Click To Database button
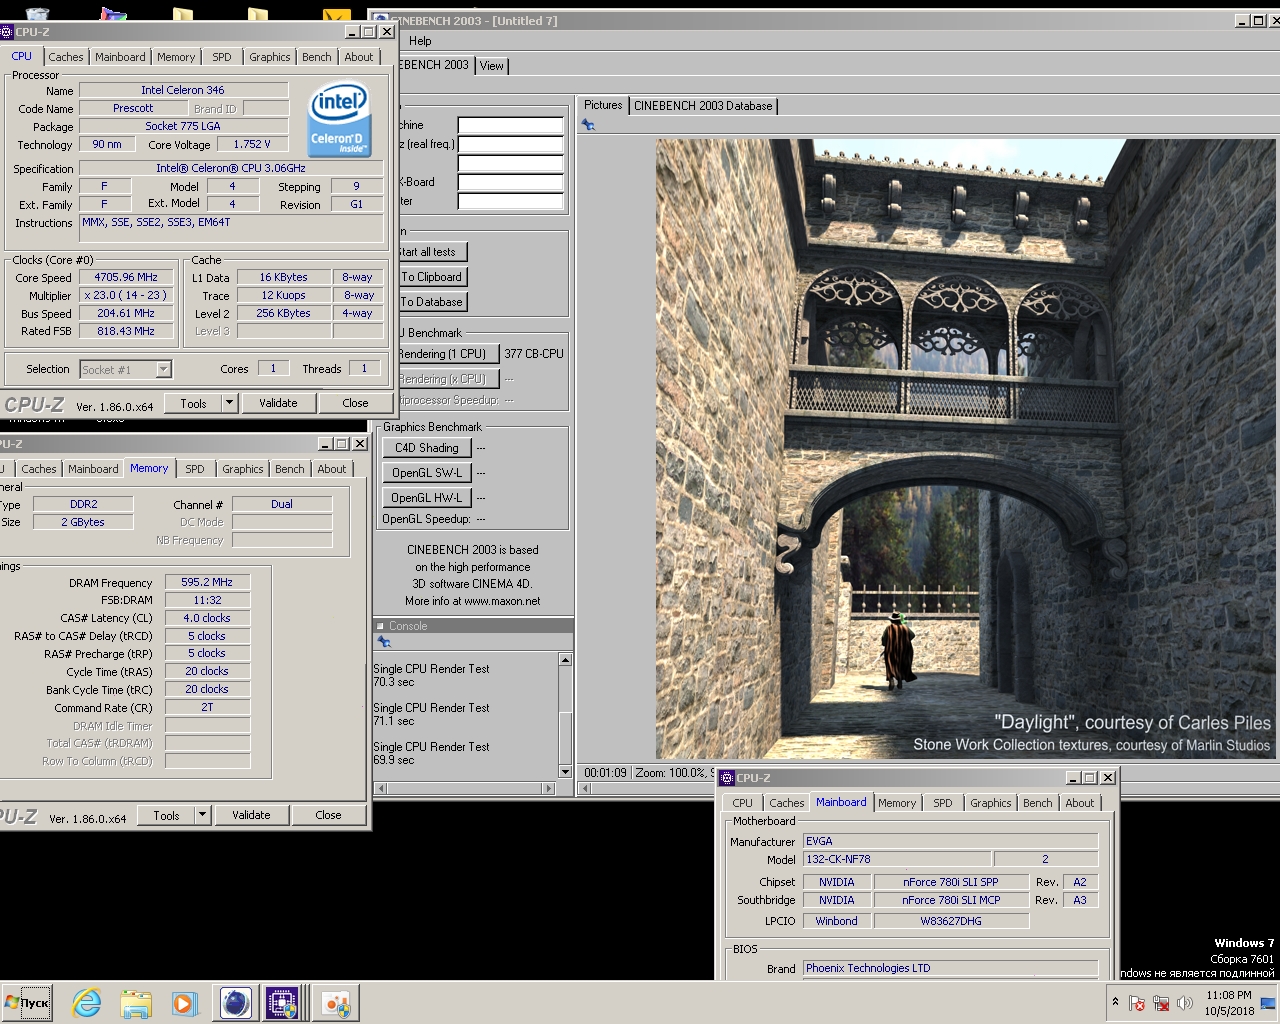1280x1024 pixels. (x=432, y=302)
